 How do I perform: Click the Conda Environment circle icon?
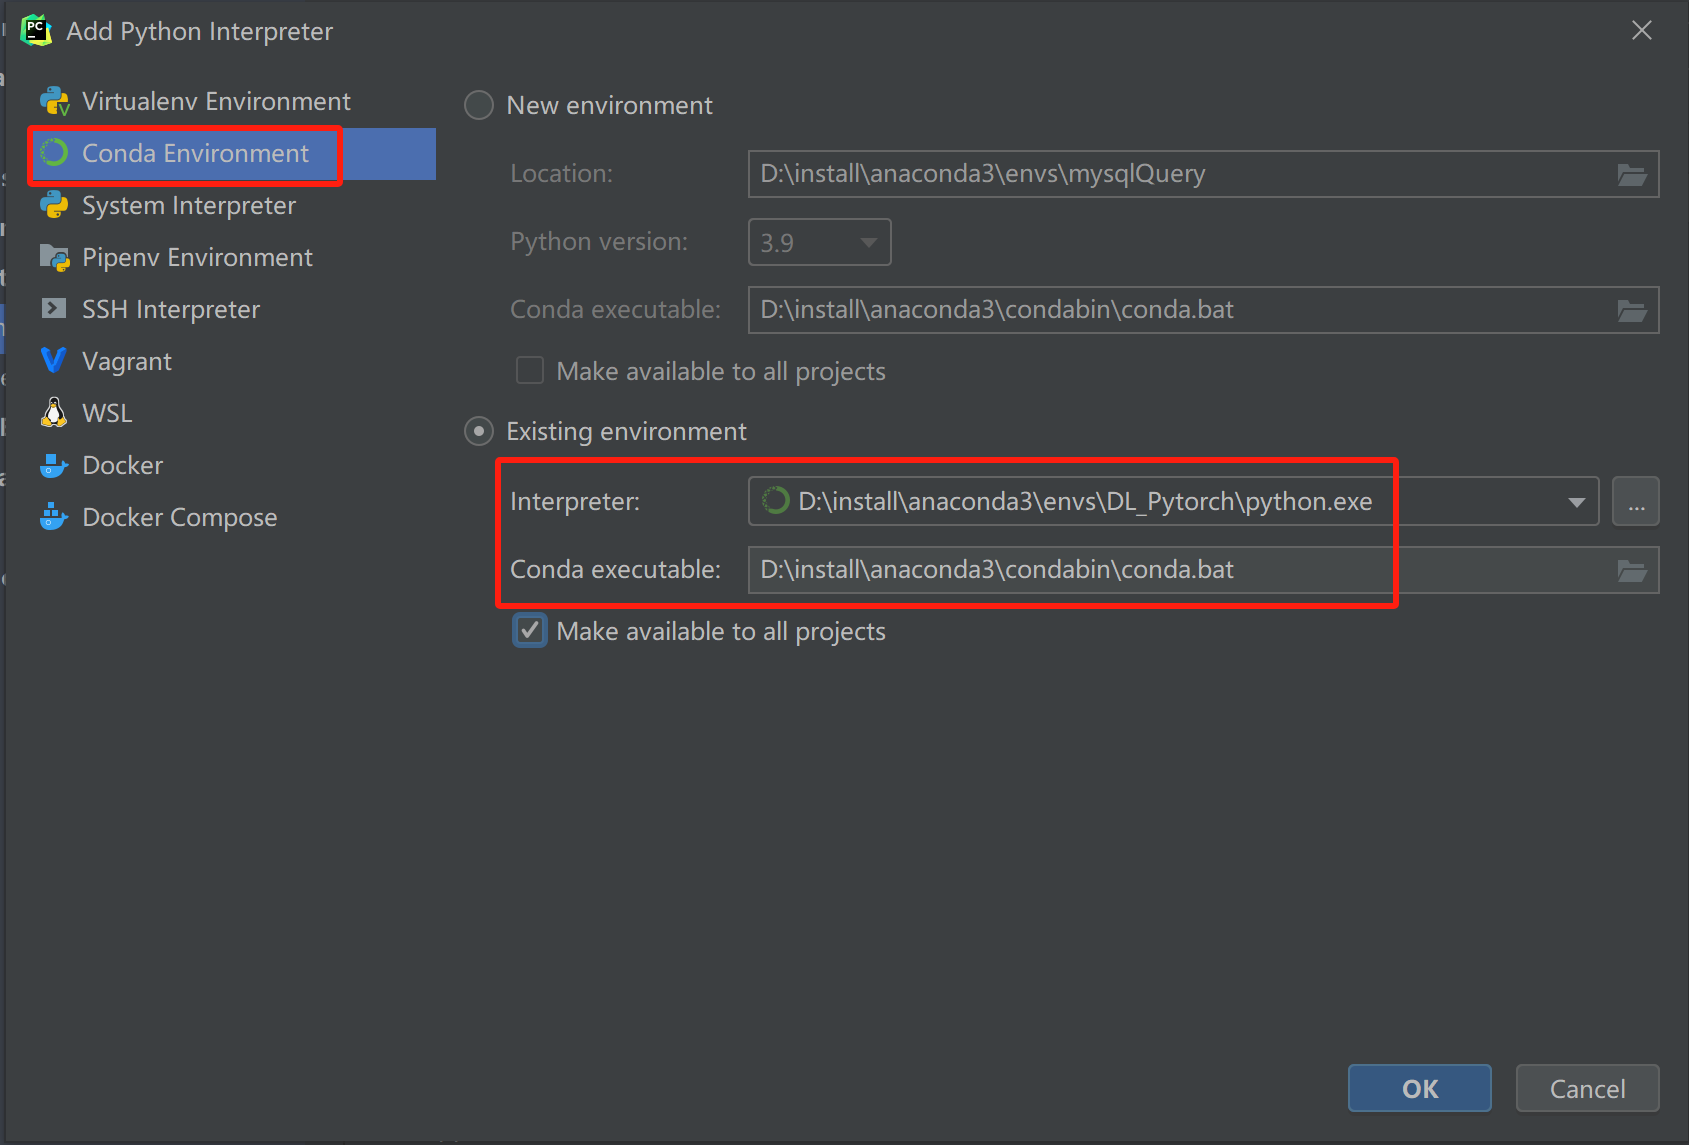tap(54, 153)
